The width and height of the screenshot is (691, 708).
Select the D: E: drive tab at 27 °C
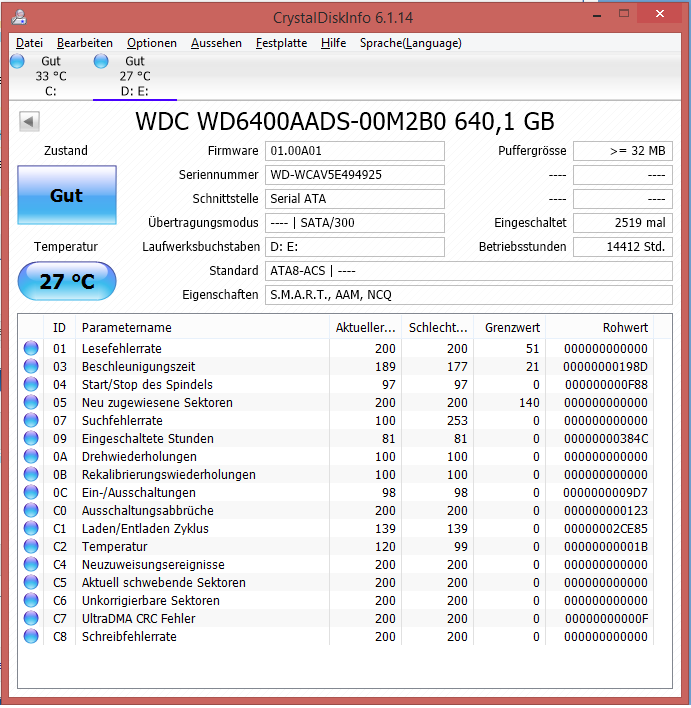[x=135, y=76]
